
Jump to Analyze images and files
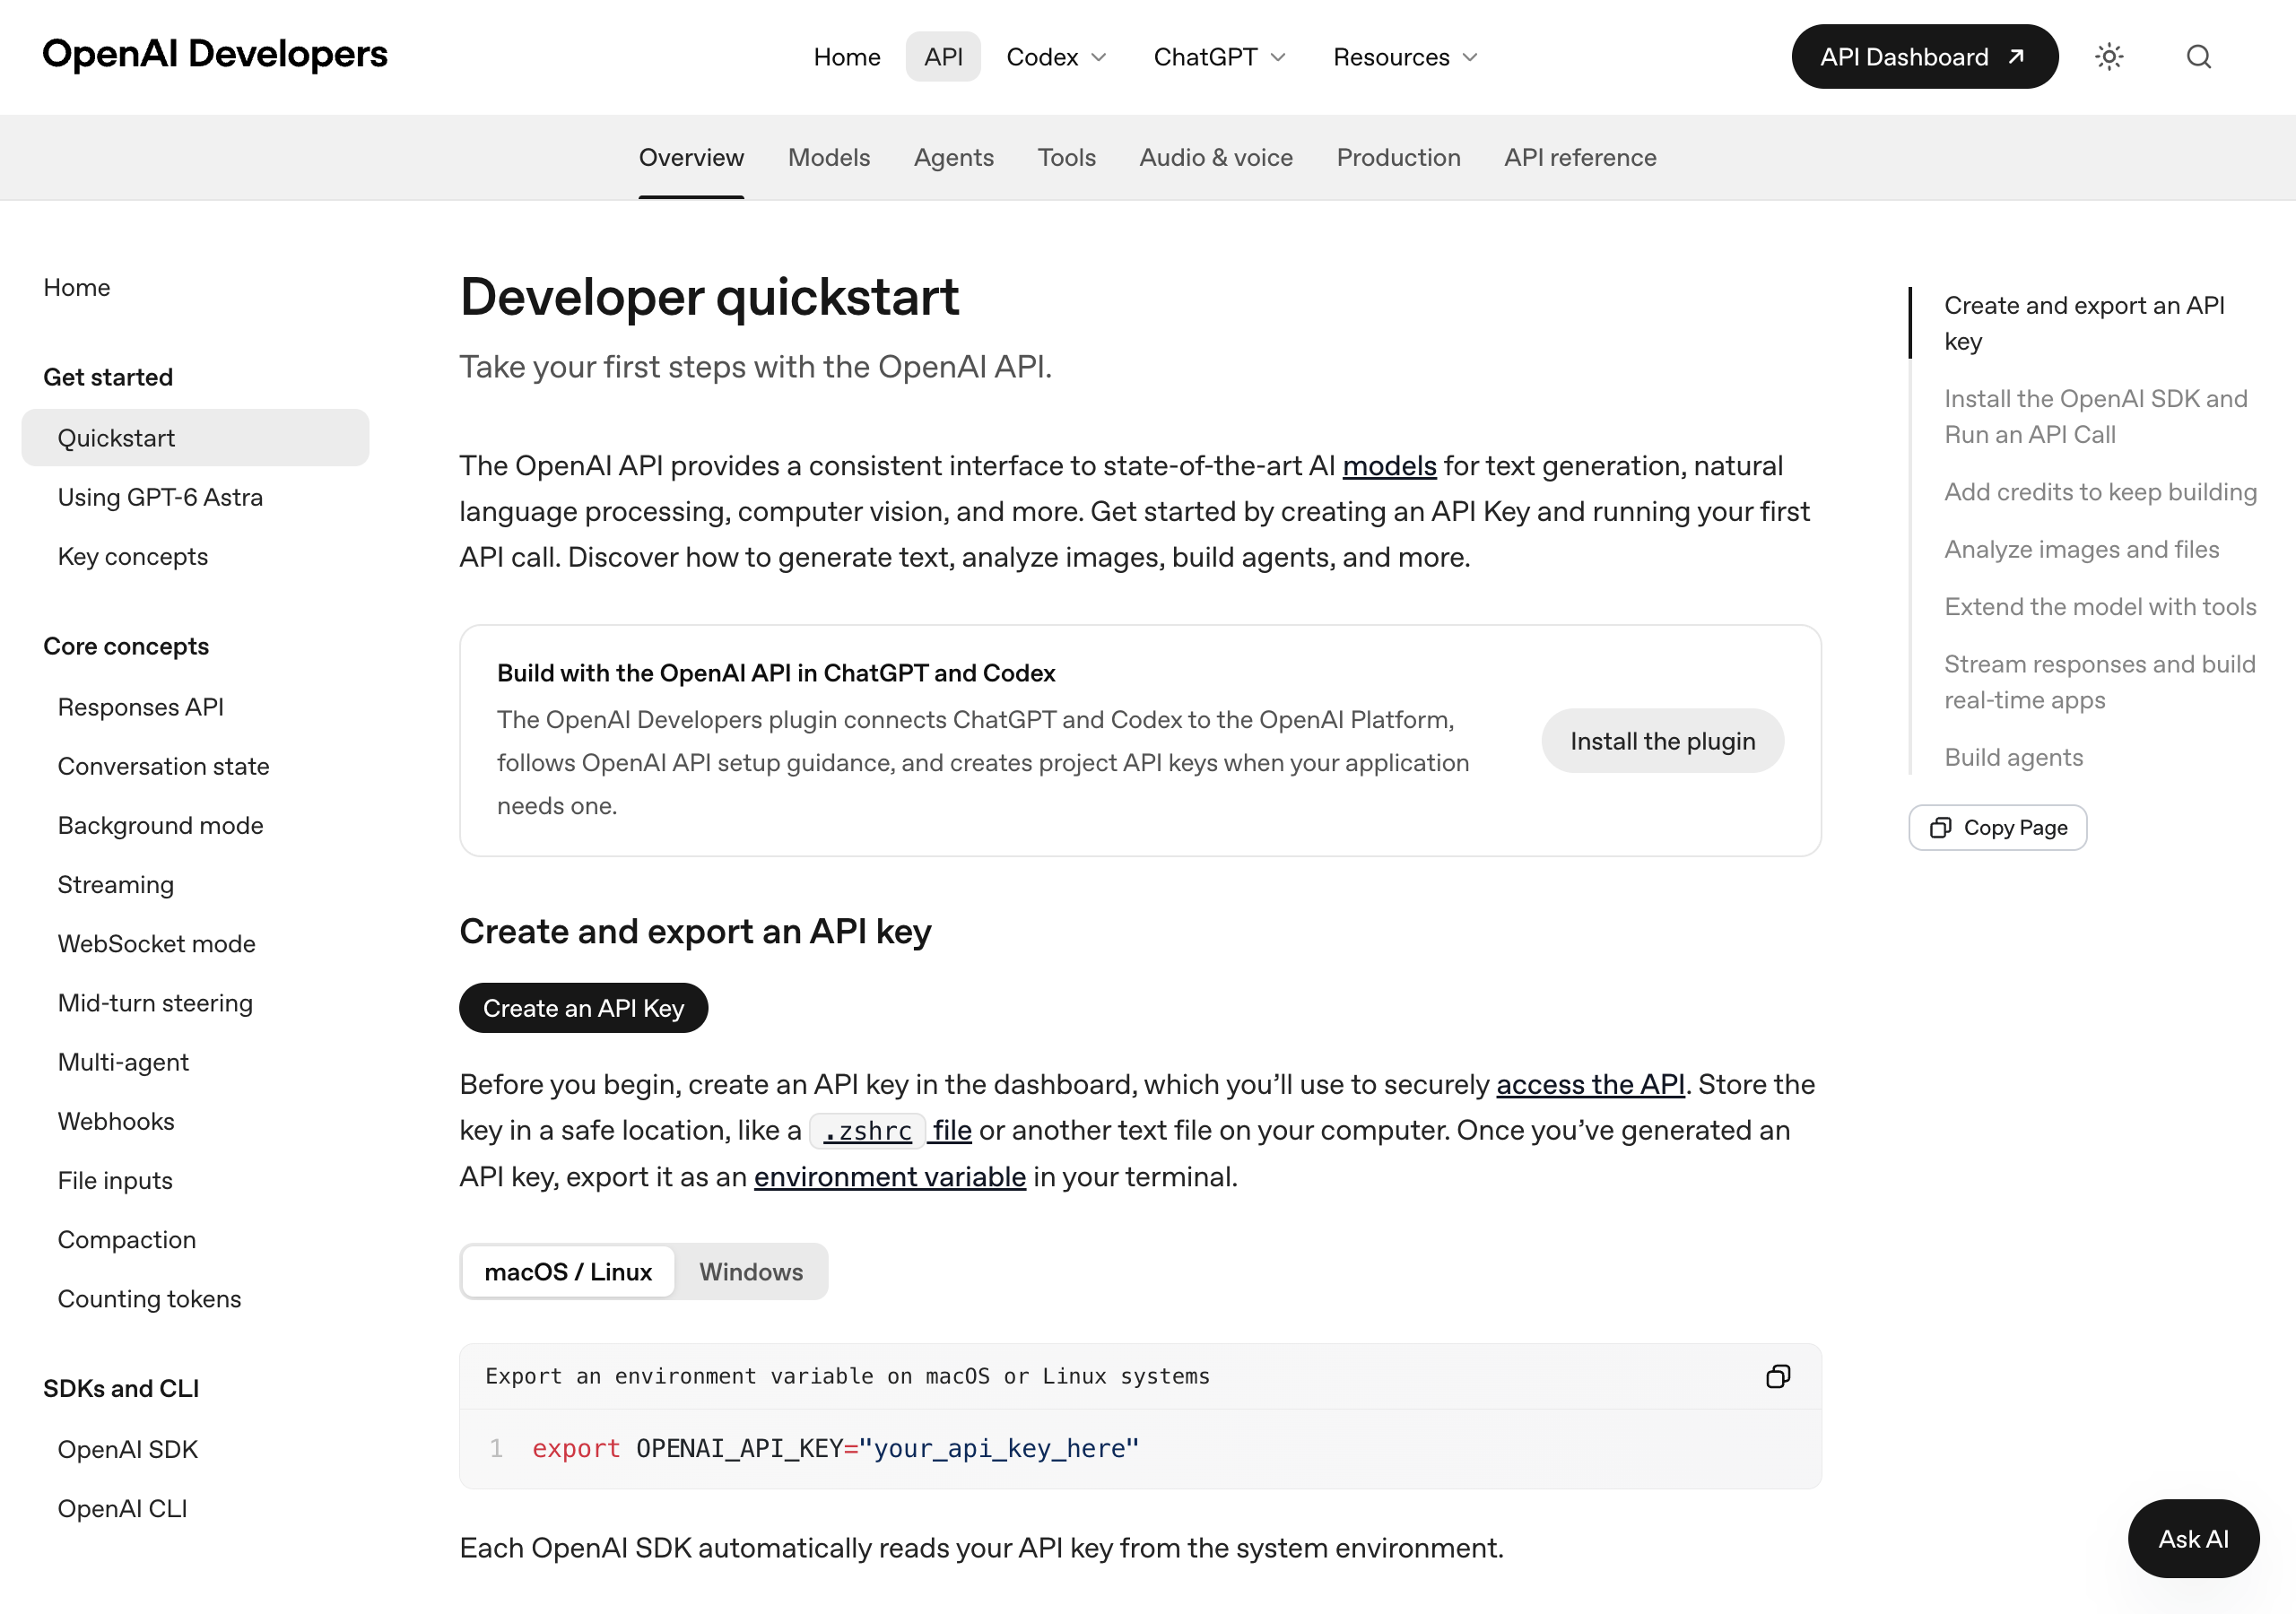[2081, 549]
